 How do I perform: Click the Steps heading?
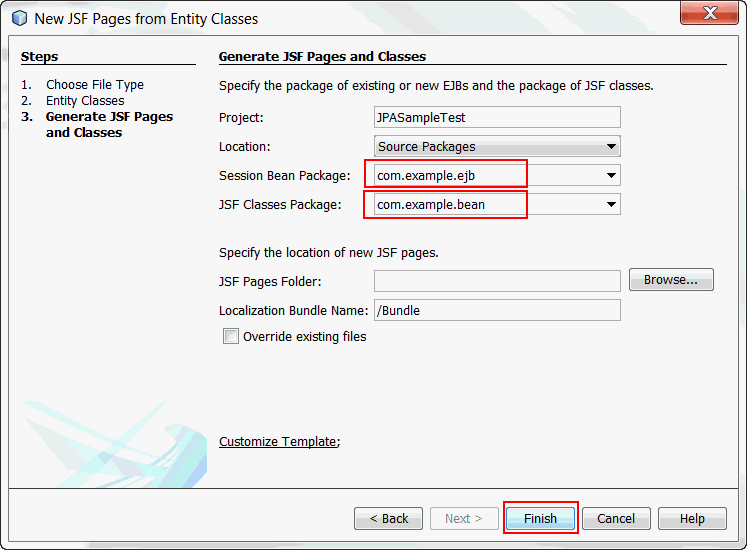pos(40,56)
